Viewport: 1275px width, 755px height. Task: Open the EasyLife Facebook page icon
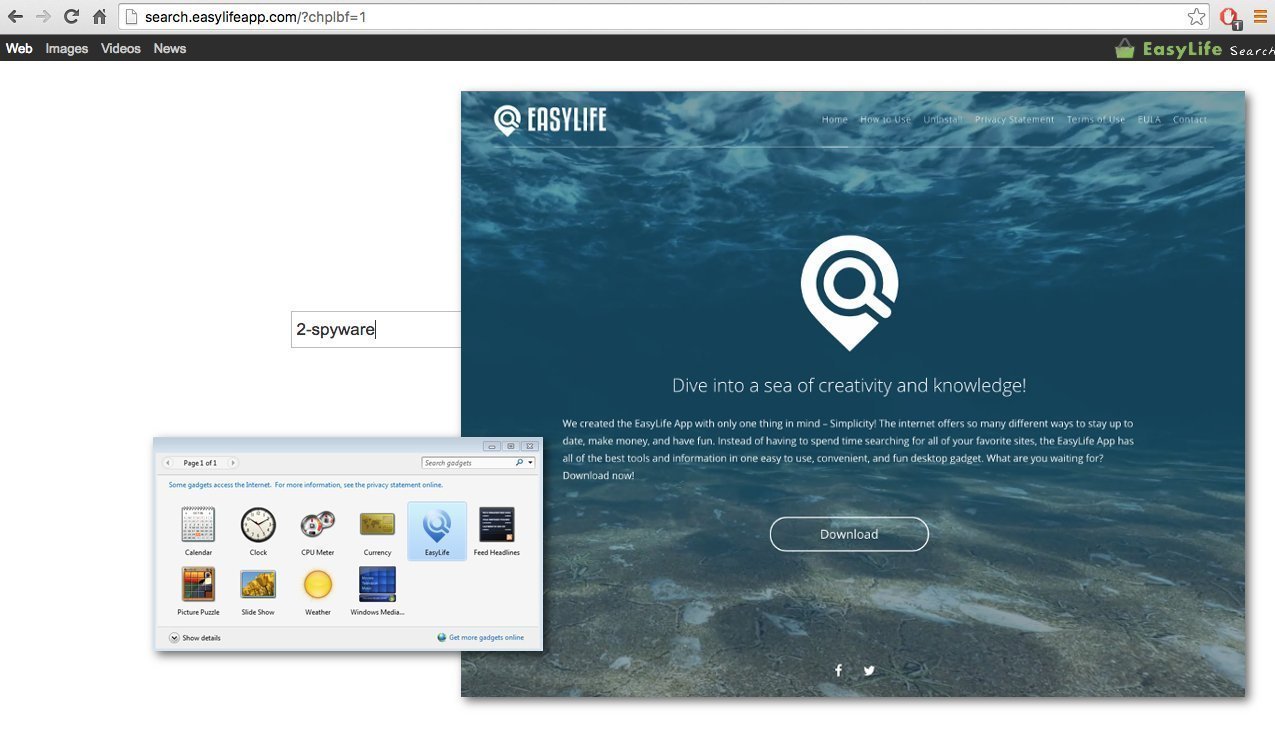838,671
